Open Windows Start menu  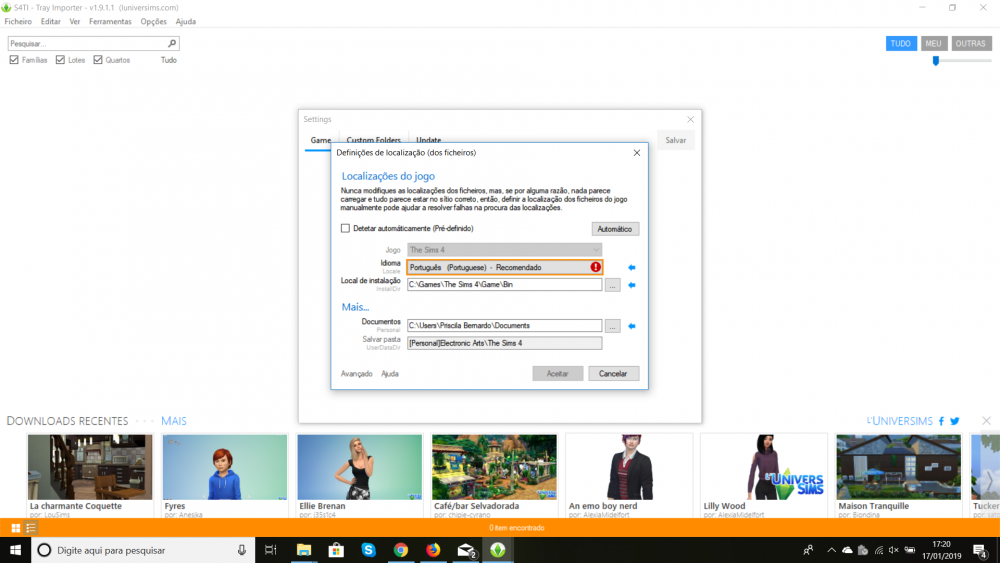[15, 550]
